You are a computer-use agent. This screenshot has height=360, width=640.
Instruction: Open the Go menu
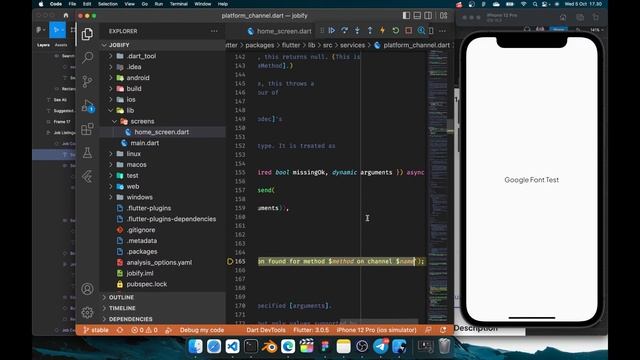(144, 4)
